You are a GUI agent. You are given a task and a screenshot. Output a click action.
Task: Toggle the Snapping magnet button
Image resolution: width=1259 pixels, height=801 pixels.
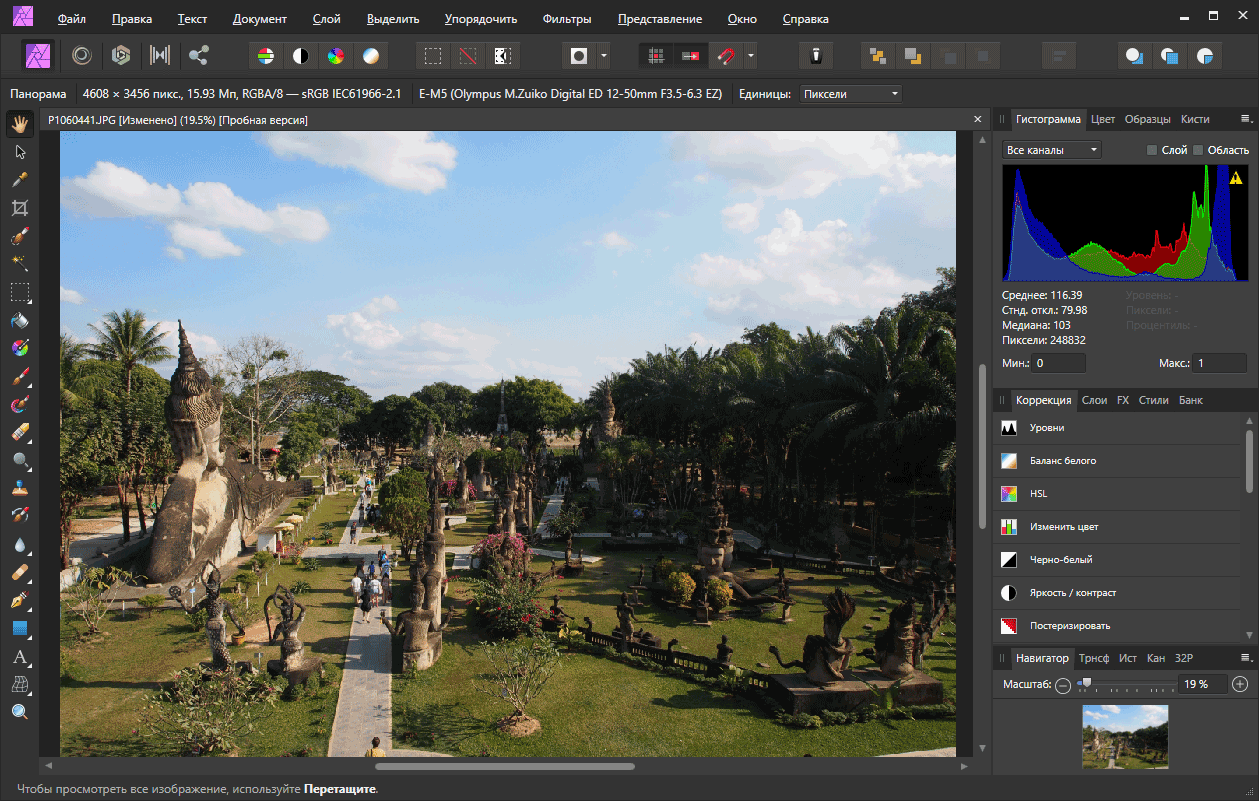click(x=726, y=56)
